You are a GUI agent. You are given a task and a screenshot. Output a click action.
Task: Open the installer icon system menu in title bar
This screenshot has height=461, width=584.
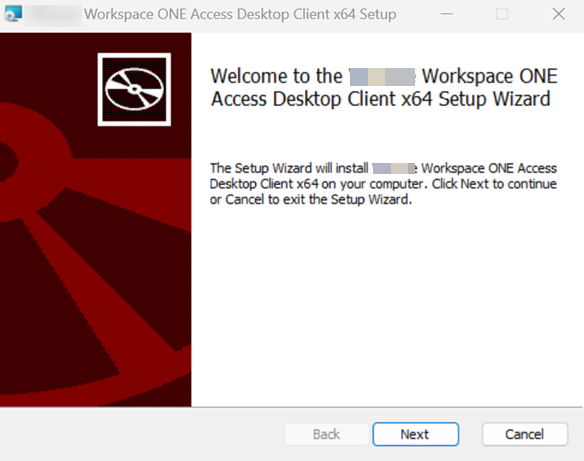pos(13,14)
